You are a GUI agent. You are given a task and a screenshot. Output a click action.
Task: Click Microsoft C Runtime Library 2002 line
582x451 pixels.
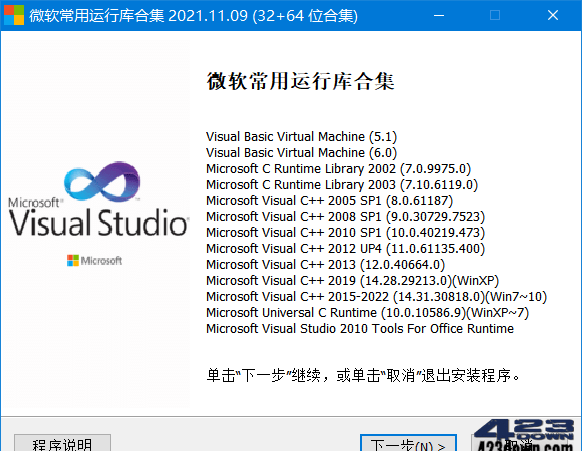[339, 169]
